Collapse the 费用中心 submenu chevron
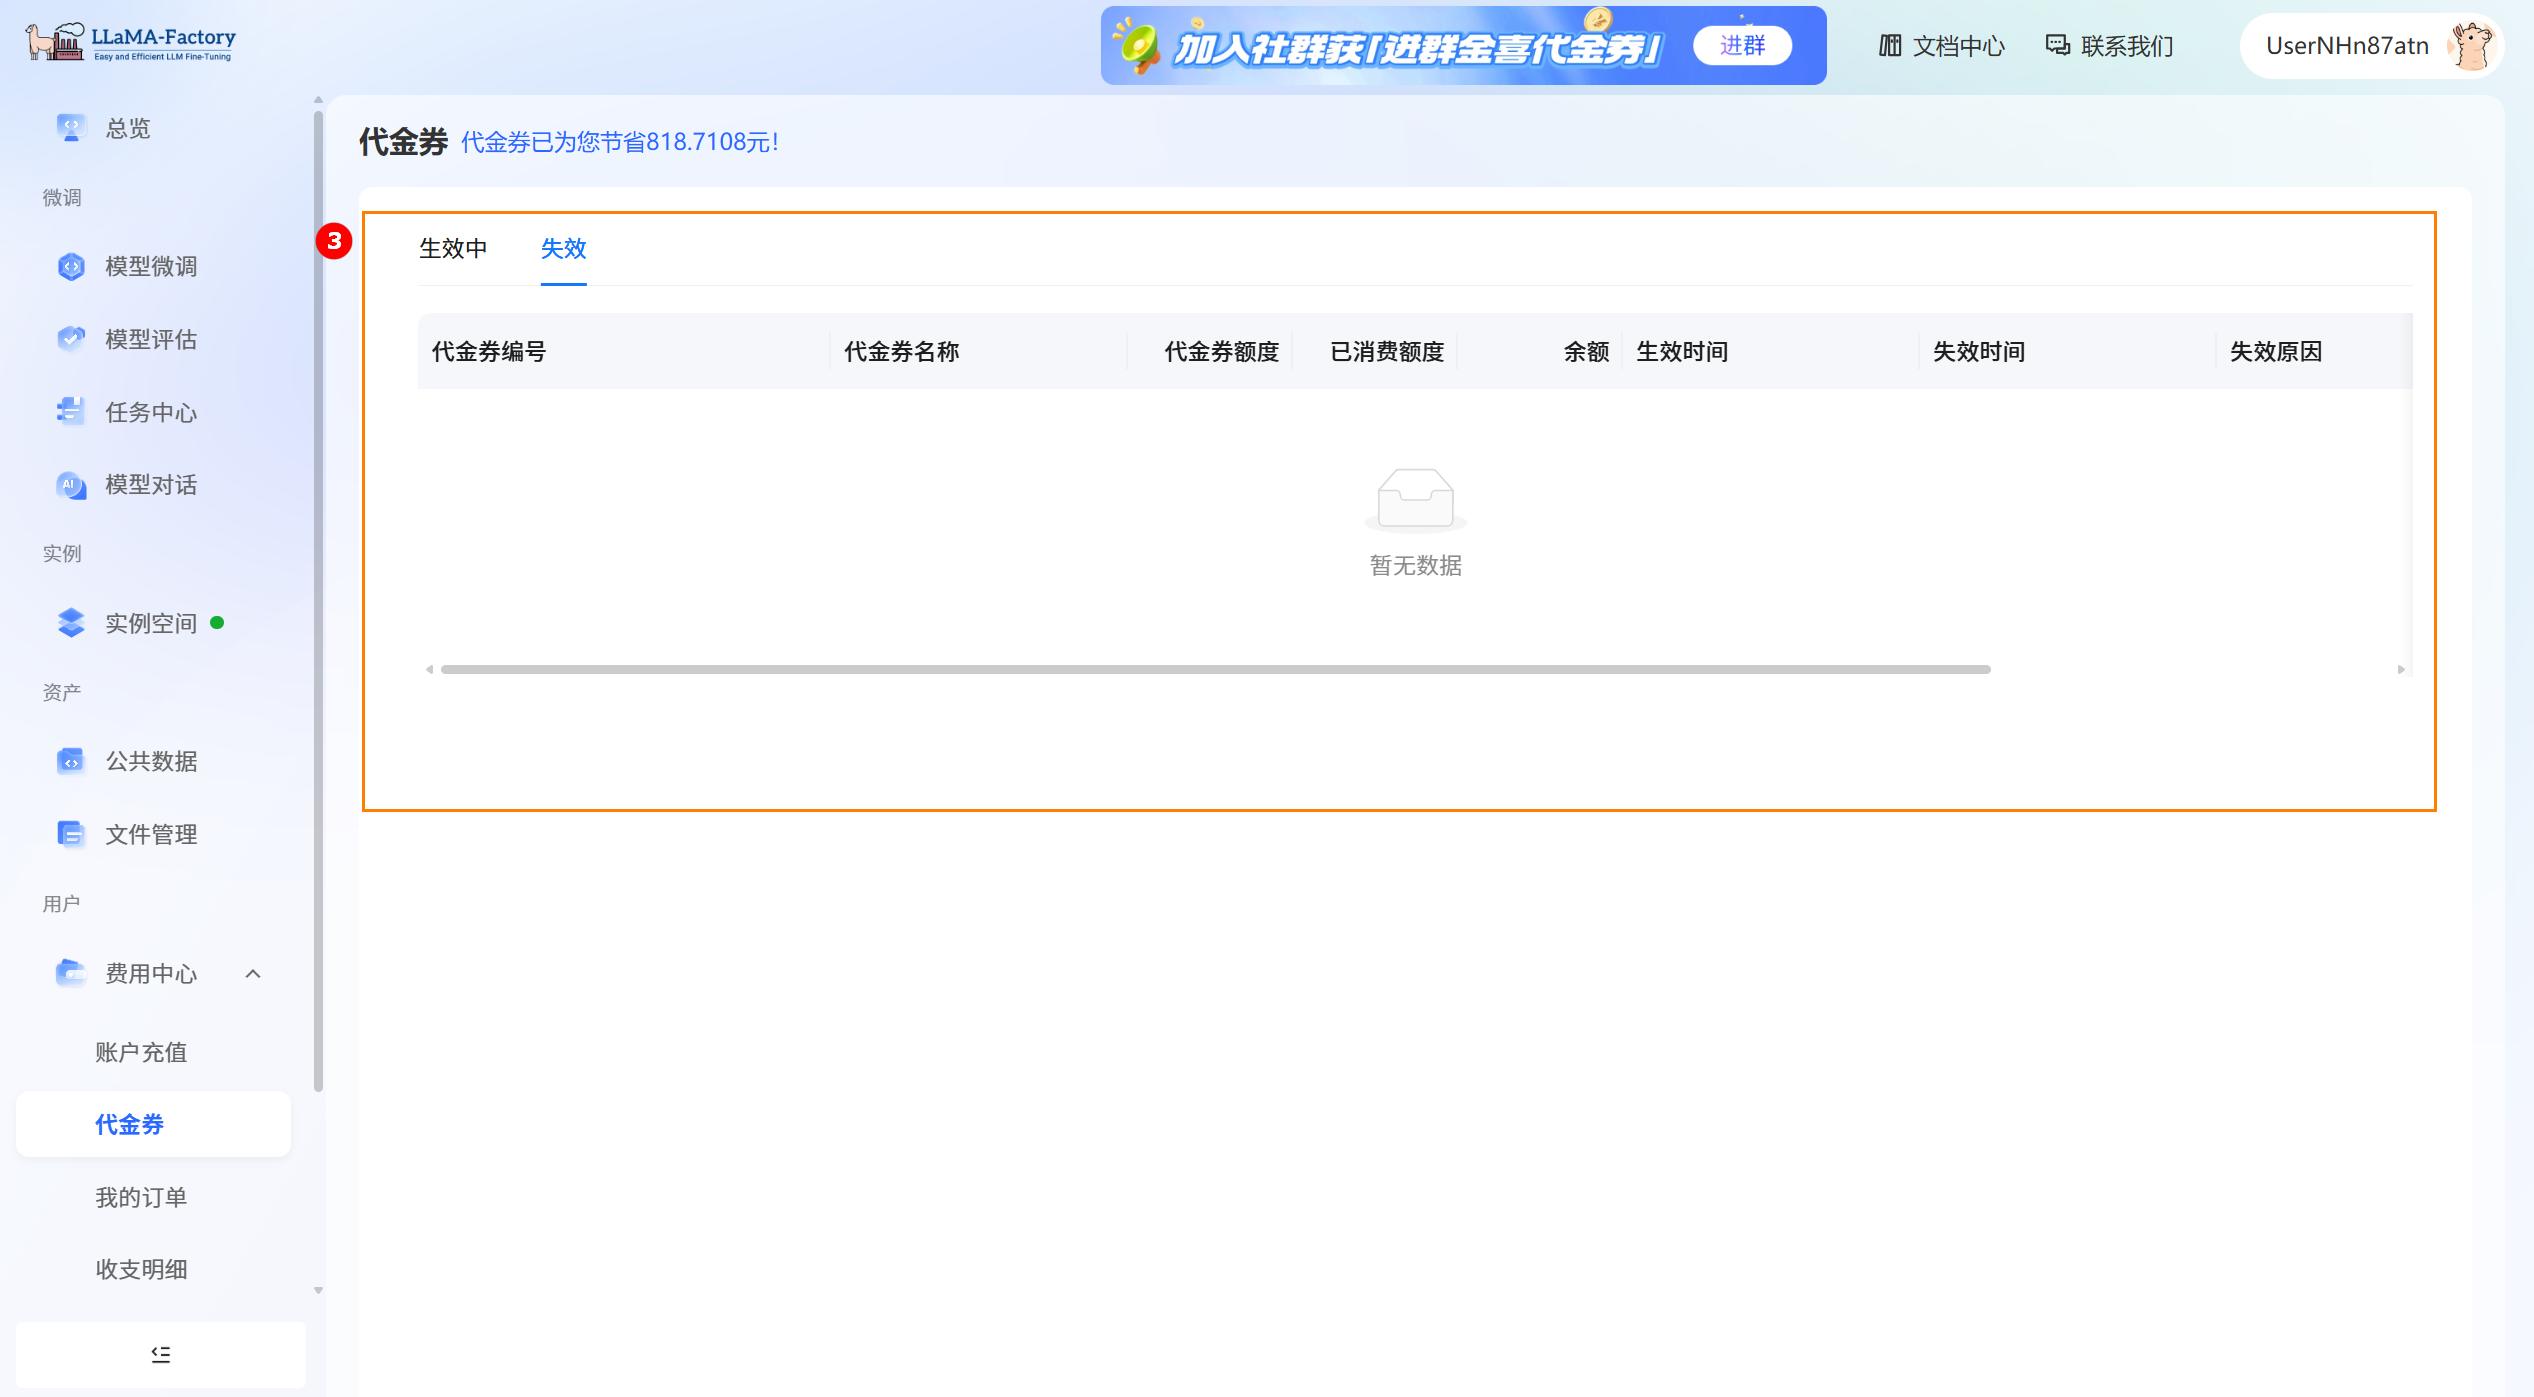The height and width of the screenshot is (1397, 2534). click(253, 974)
